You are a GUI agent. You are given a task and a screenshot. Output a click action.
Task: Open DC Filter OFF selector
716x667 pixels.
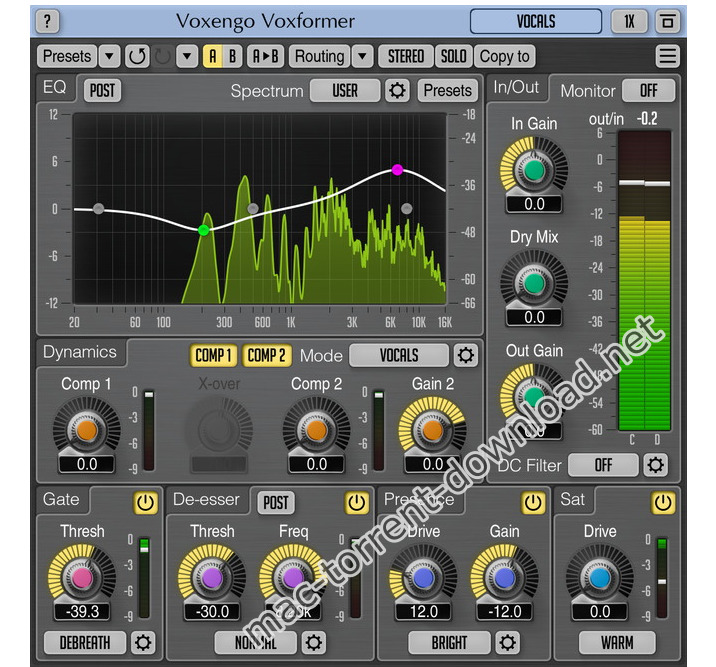pos(603,465)
